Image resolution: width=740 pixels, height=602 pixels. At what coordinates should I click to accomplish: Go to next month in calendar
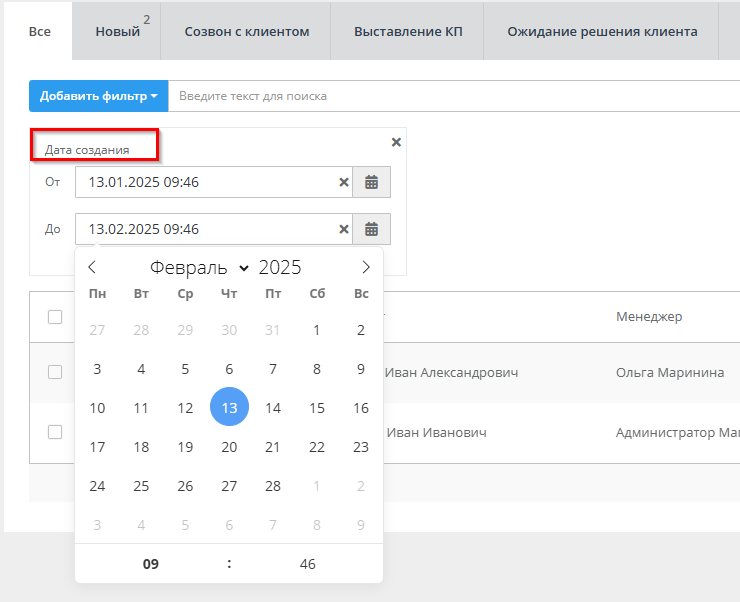(366, 267)
